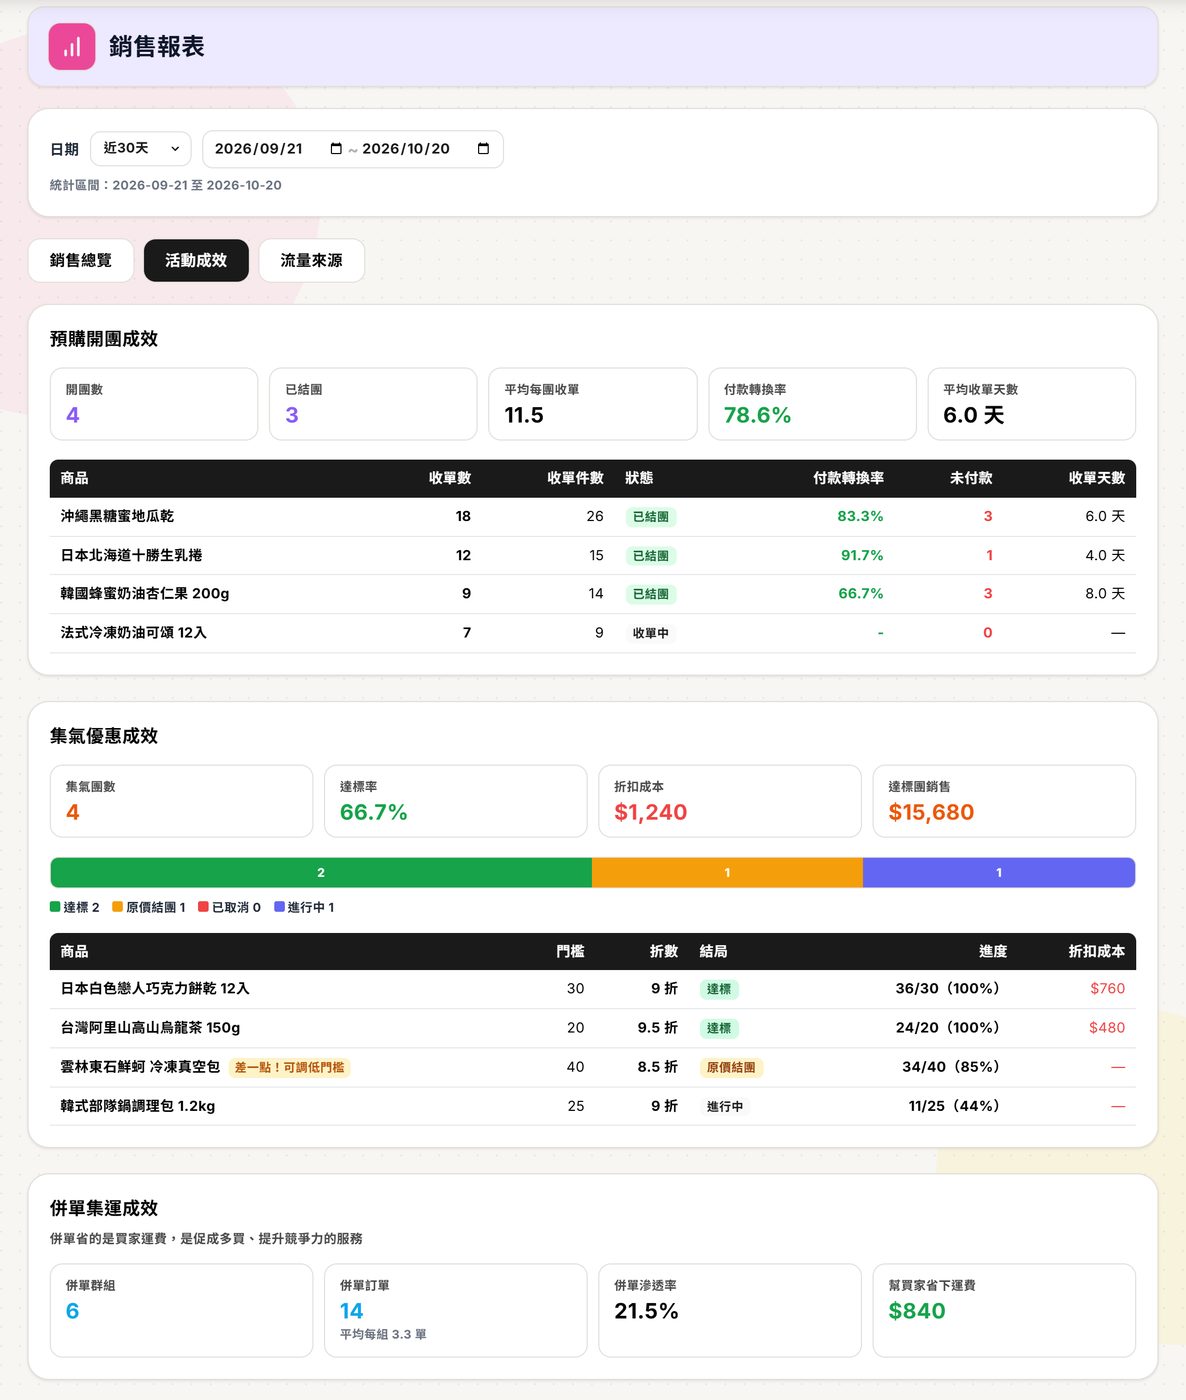Click the 沖繩黑糖蜜地瓜乾 product row
This screenshot has height=1400, width=1186.
point(593,517)
